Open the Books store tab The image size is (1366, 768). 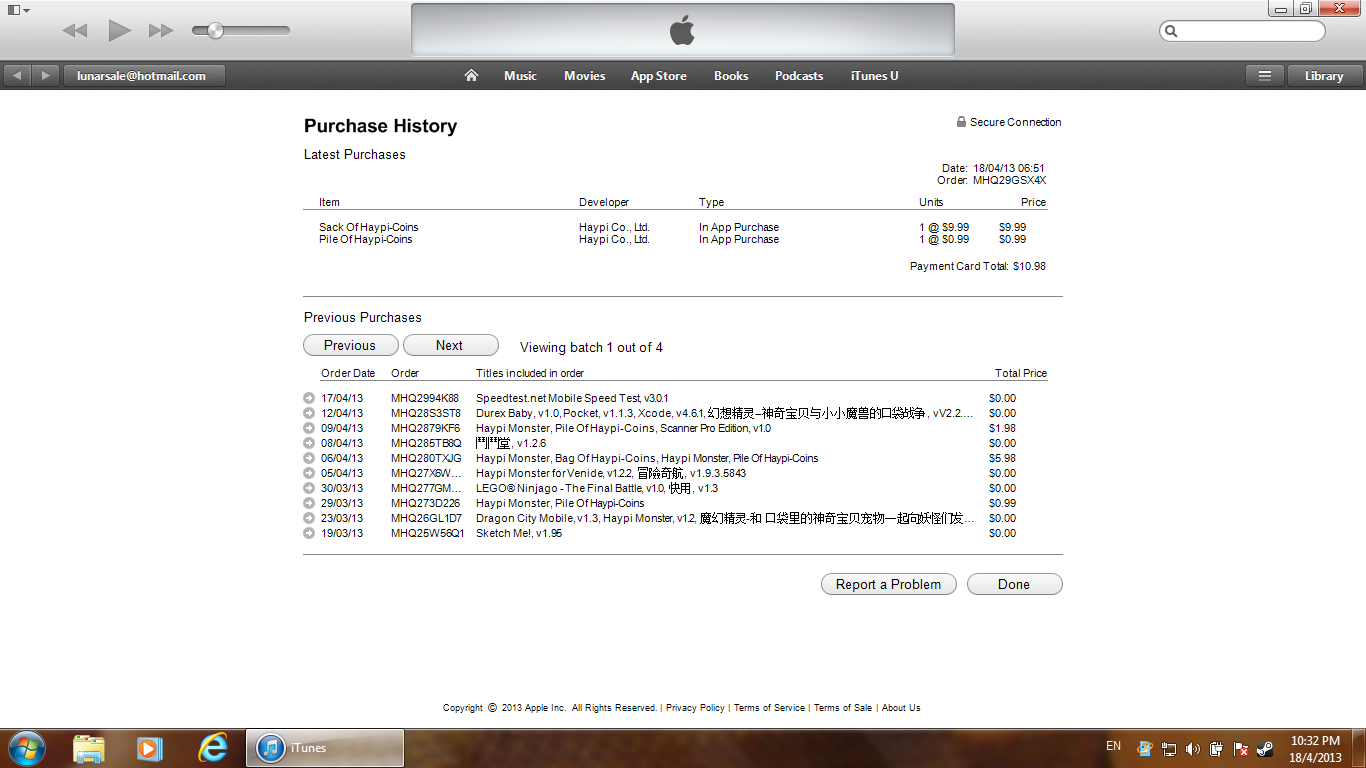pyautogui.click(x=731, y=76)
